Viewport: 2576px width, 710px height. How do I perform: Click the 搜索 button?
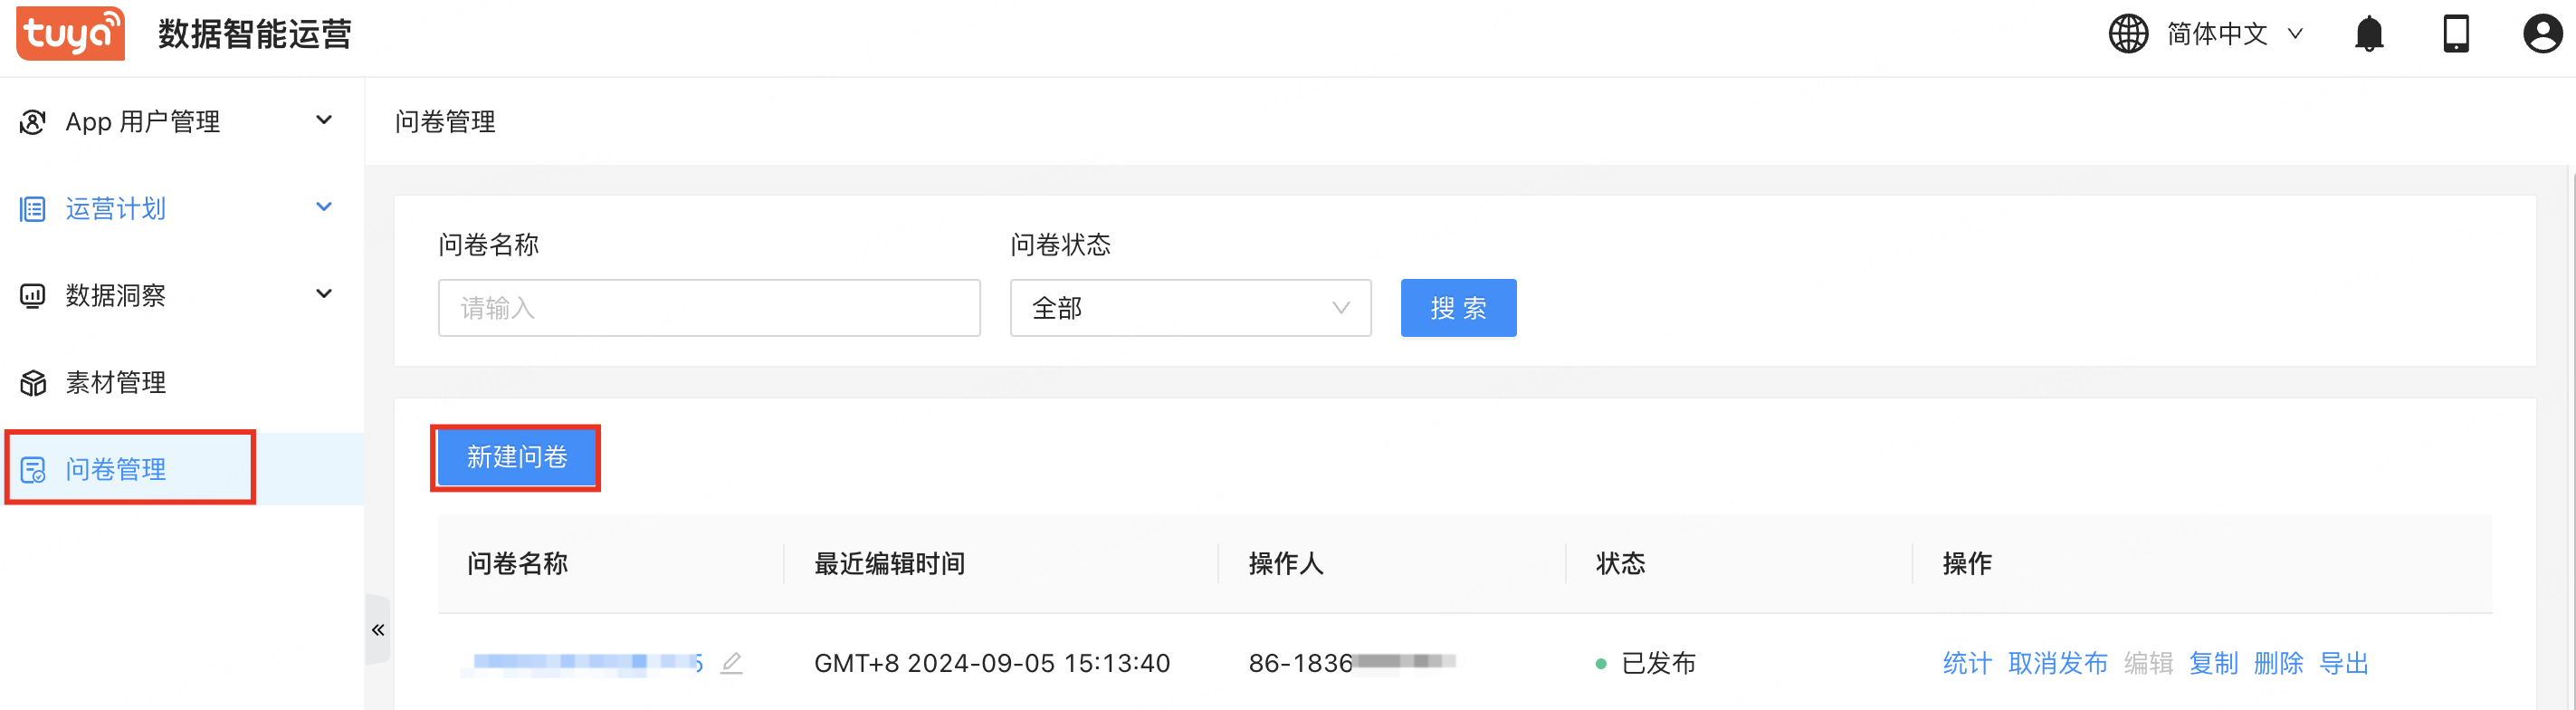[x=1458, y=308]
